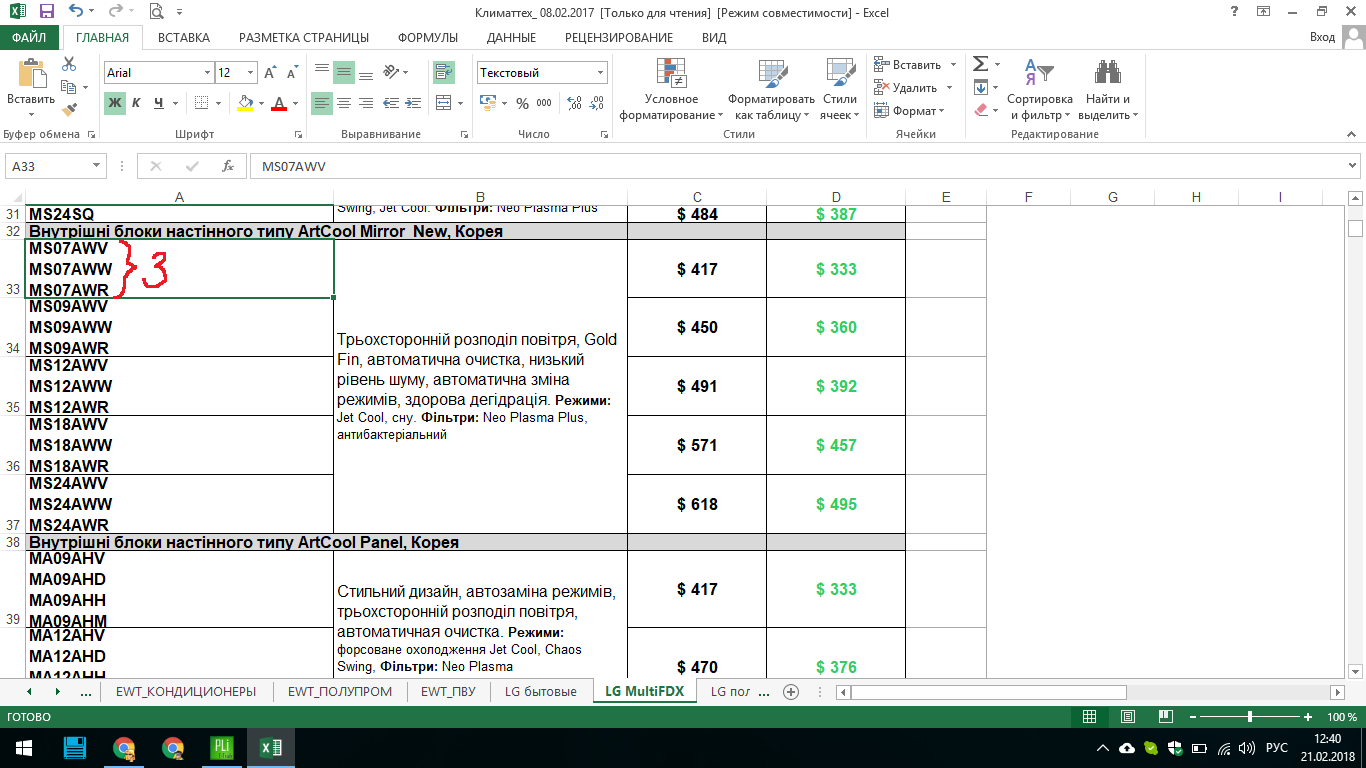This screenshot has width=1366, height=768.
Task: Toggle italic К formatting
Action: [136, 103]
